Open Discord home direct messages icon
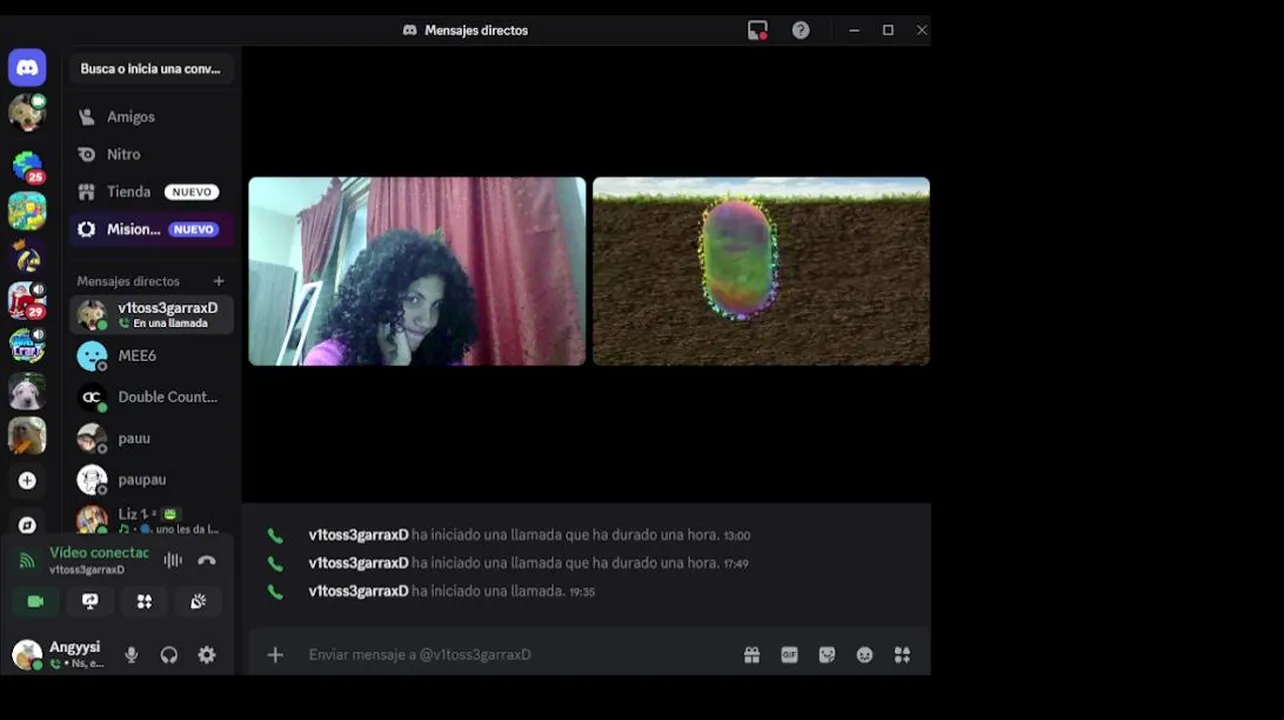Screen dimensions: 1284x720 pyautogui.click(x=27, y=68)
